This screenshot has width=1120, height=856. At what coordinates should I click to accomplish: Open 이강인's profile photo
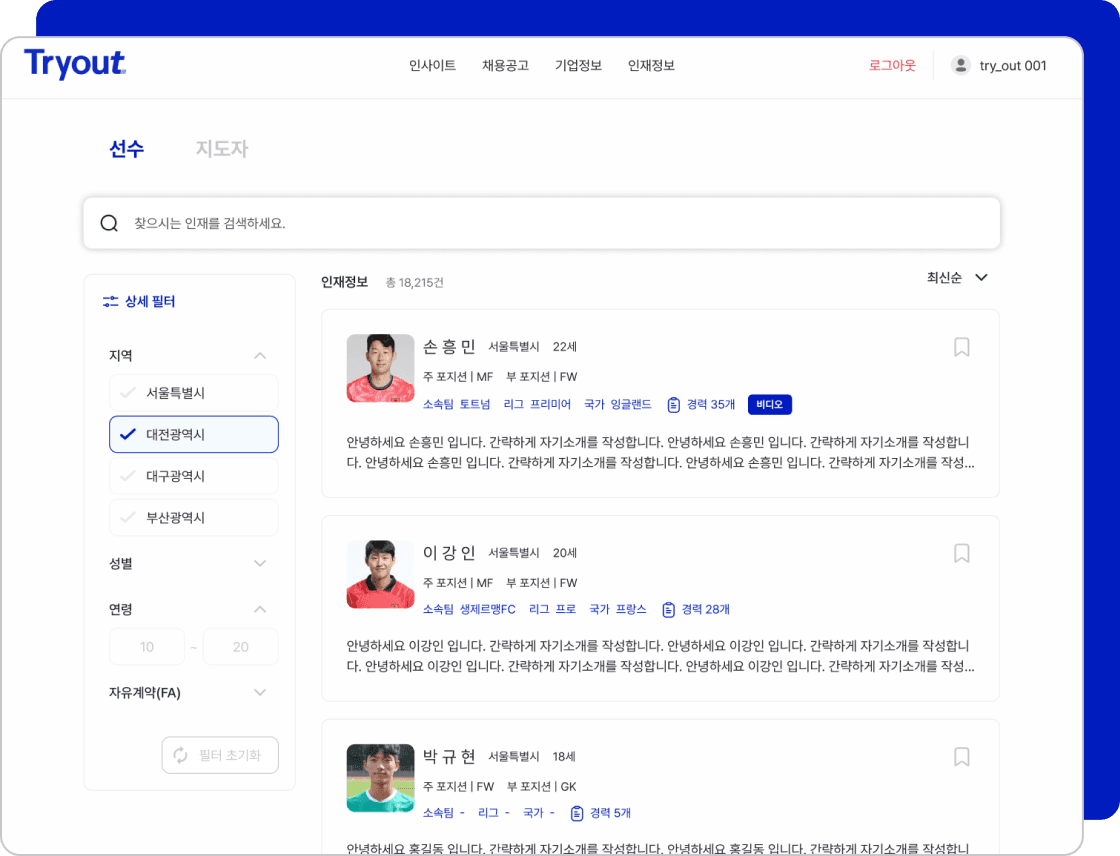click(x=381, y=574)
